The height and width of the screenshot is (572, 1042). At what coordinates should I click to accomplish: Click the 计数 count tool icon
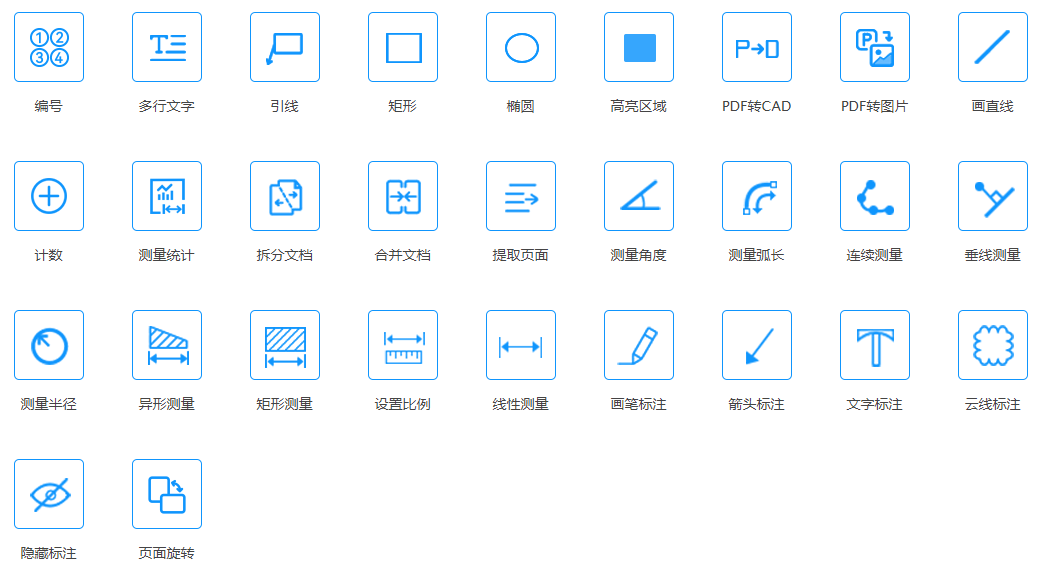point(49,196)
